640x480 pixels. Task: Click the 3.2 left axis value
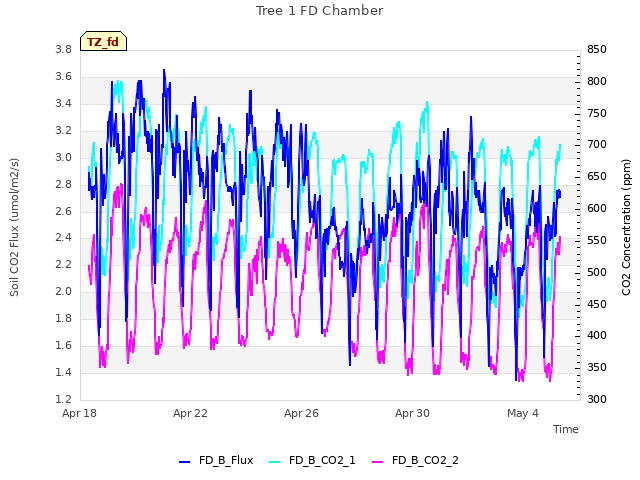(64, 131)
